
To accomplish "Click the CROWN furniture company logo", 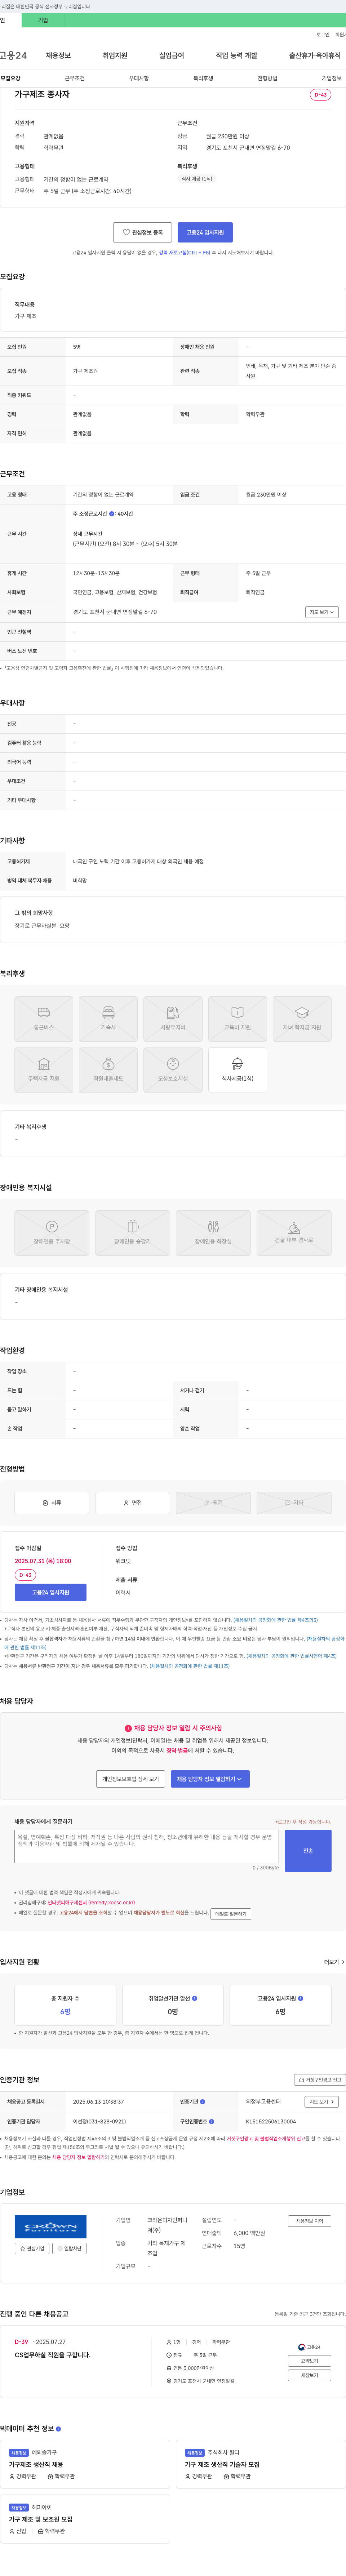I will [x=52, y=2227].
